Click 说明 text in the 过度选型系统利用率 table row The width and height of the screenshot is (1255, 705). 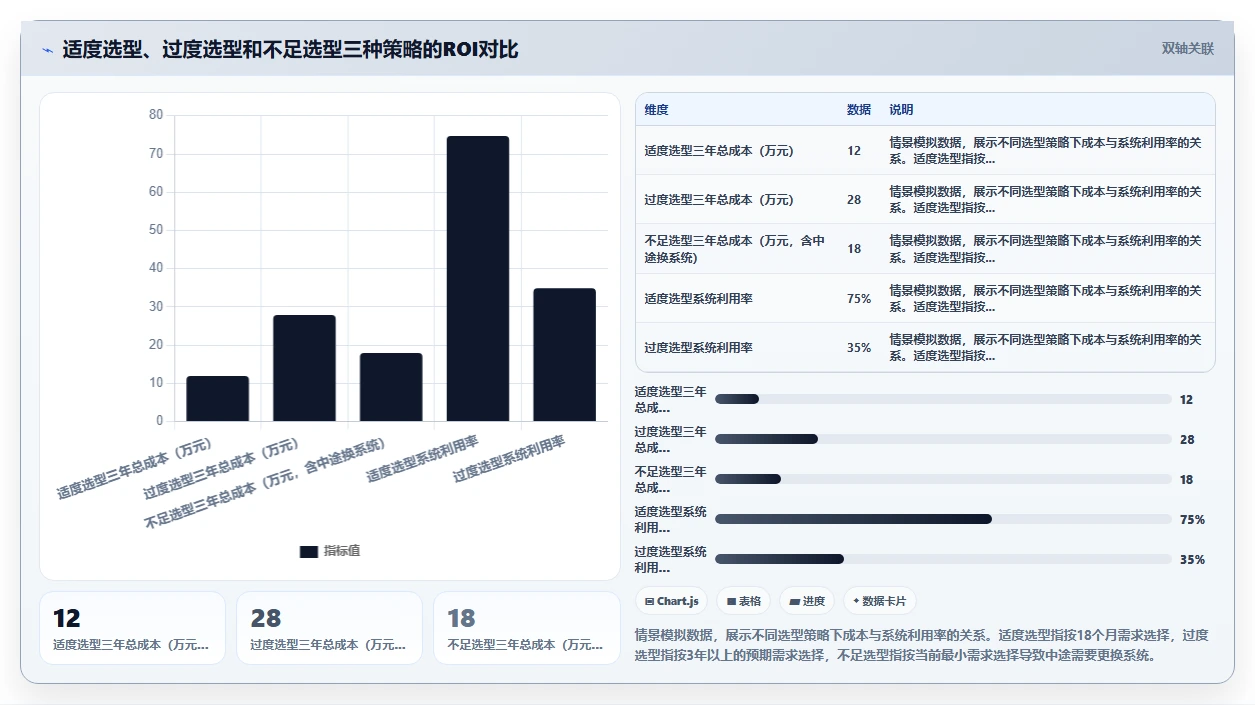click(x=1045, y=347)
